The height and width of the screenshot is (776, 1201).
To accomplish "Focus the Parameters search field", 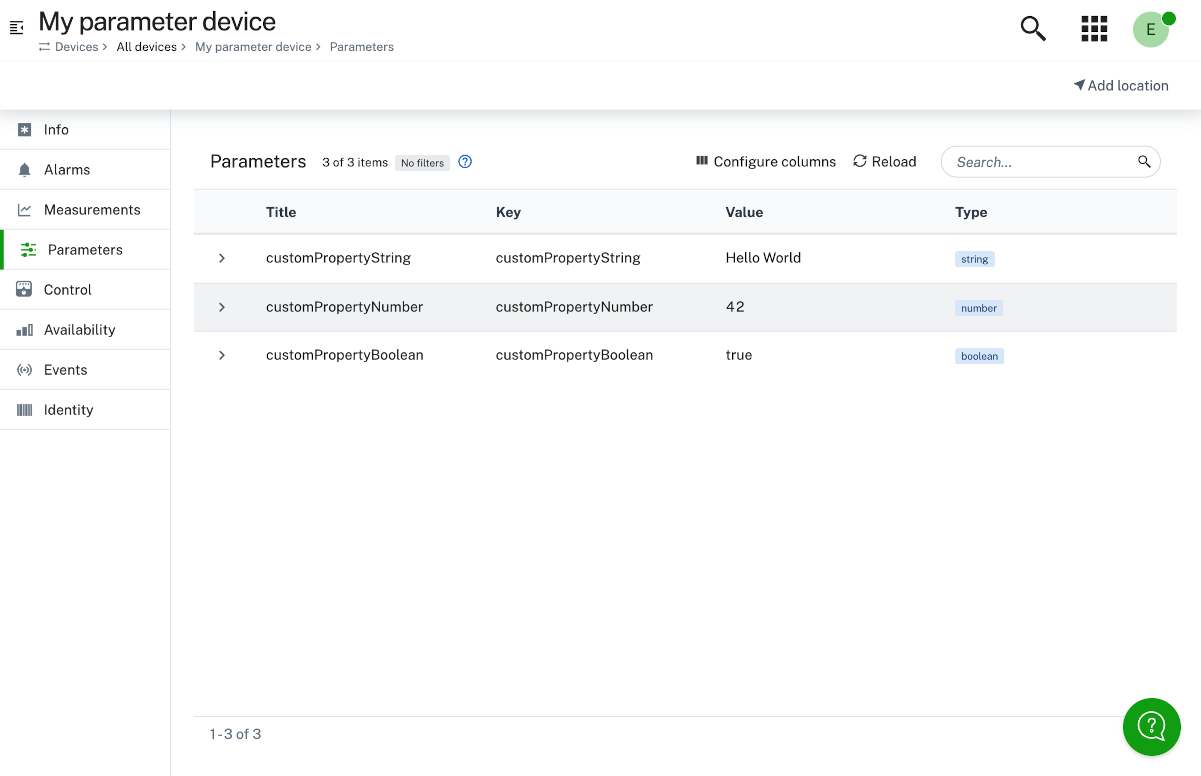I will point(1040,162).
